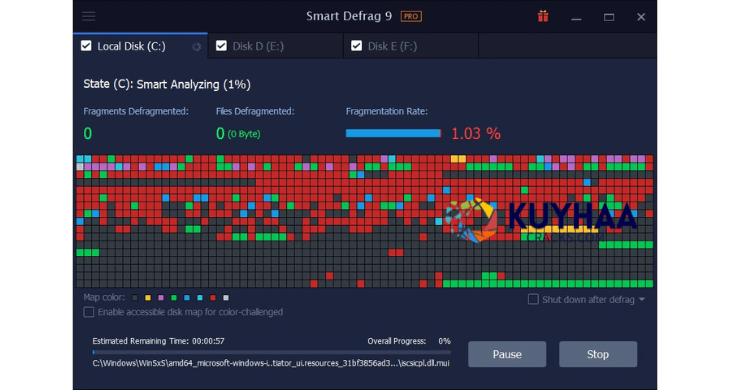Click the Files Defragmented label

[255, 111]
